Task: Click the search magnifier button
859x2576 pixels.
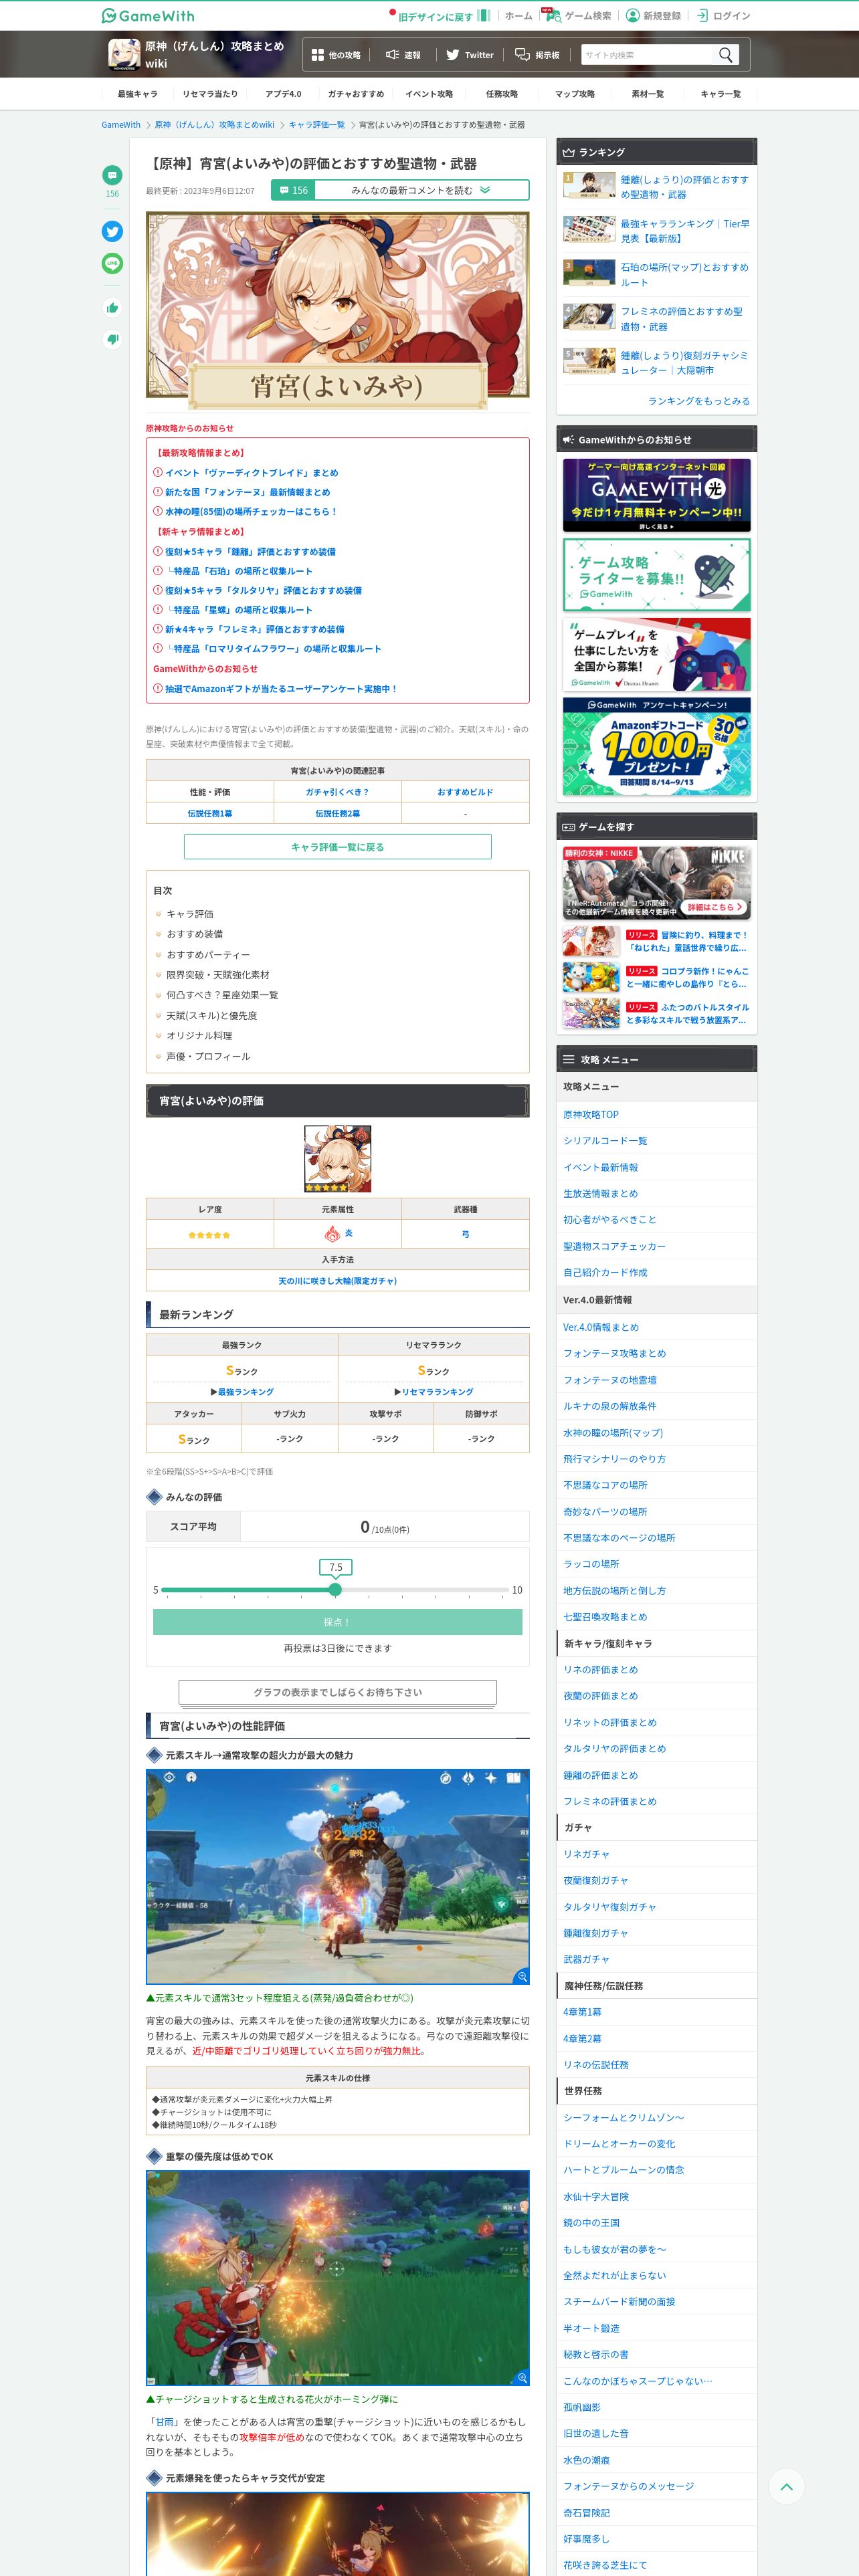Action: pos(726,55)
